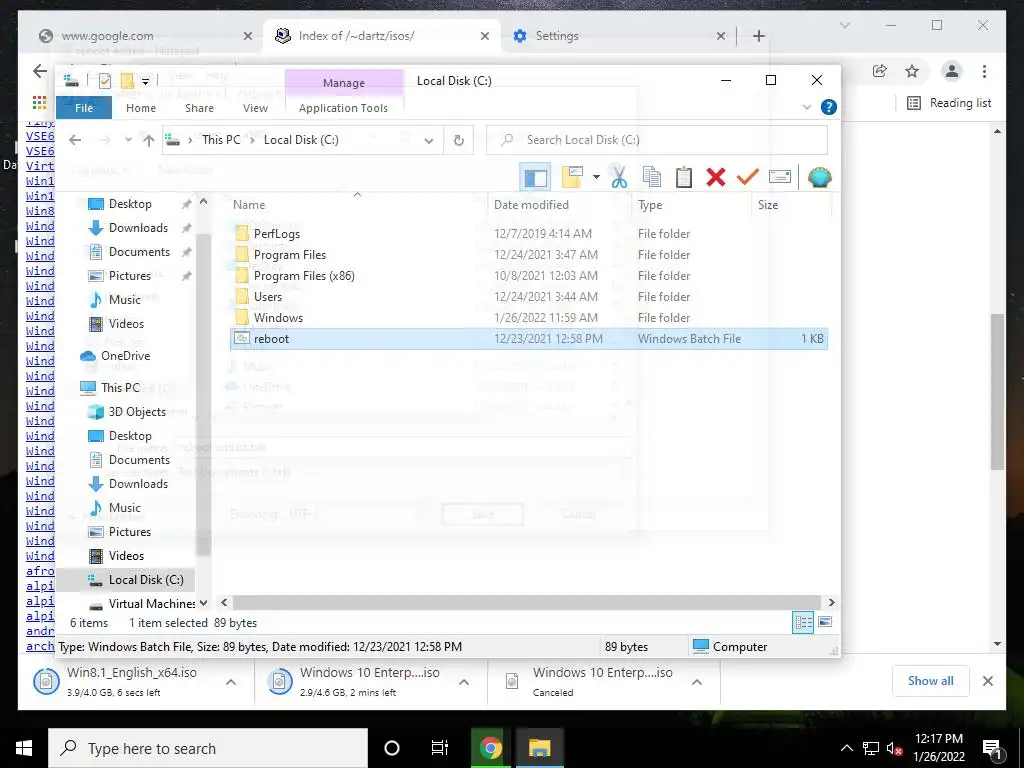Customize Quick Access Toolbar dropdown arrow

pyautogui.click(x=146, y=82)
